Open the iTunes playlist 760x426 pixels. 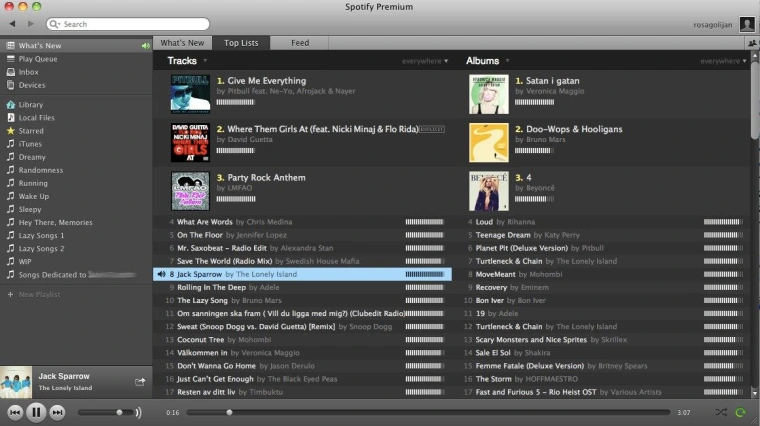pos(76,144)
